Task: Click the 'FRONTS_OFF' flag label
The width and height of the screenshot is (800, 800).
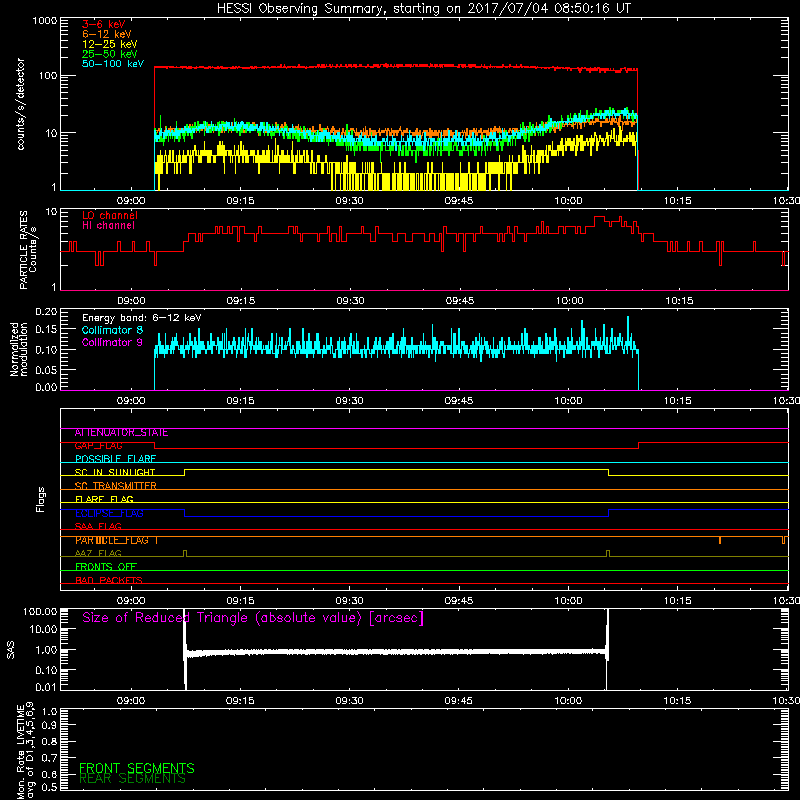Action: [106, 567]
